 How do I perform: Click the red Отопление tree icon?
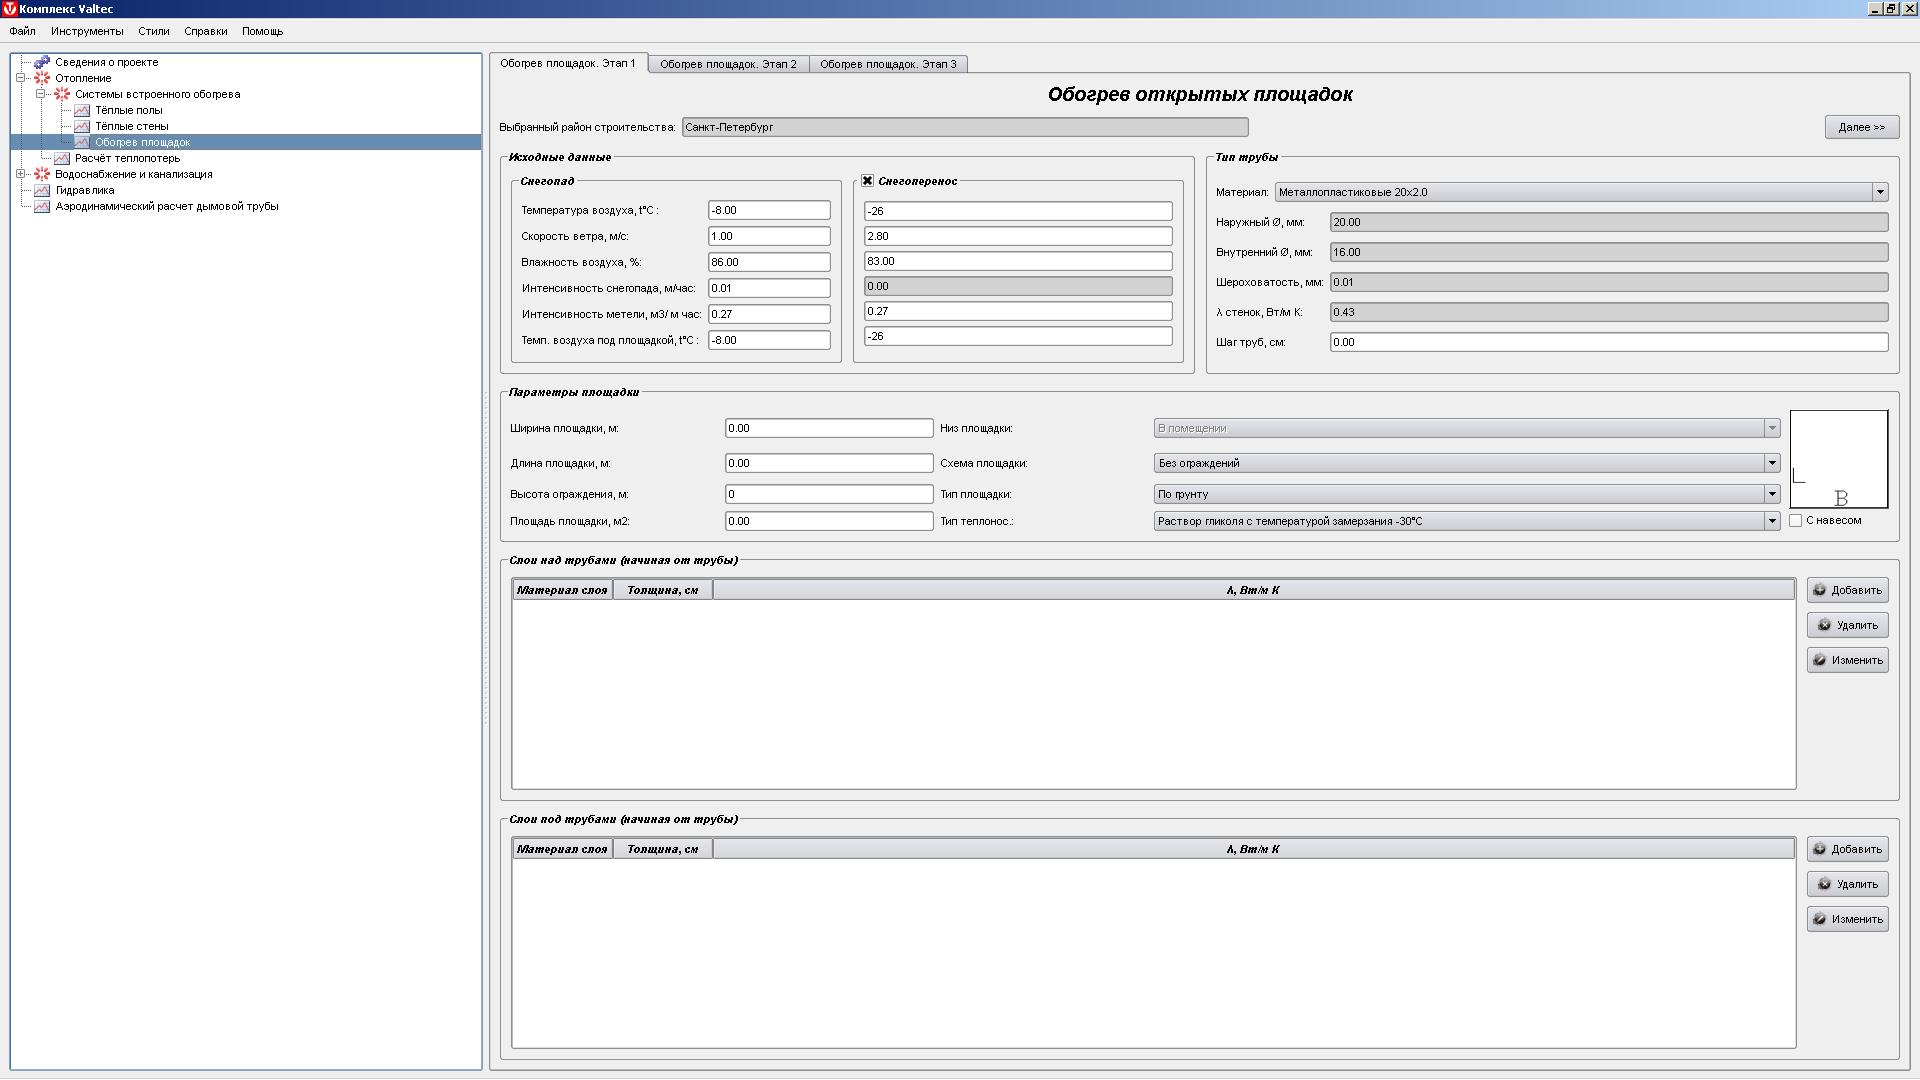pyautogui.click(x=42, y=78)
